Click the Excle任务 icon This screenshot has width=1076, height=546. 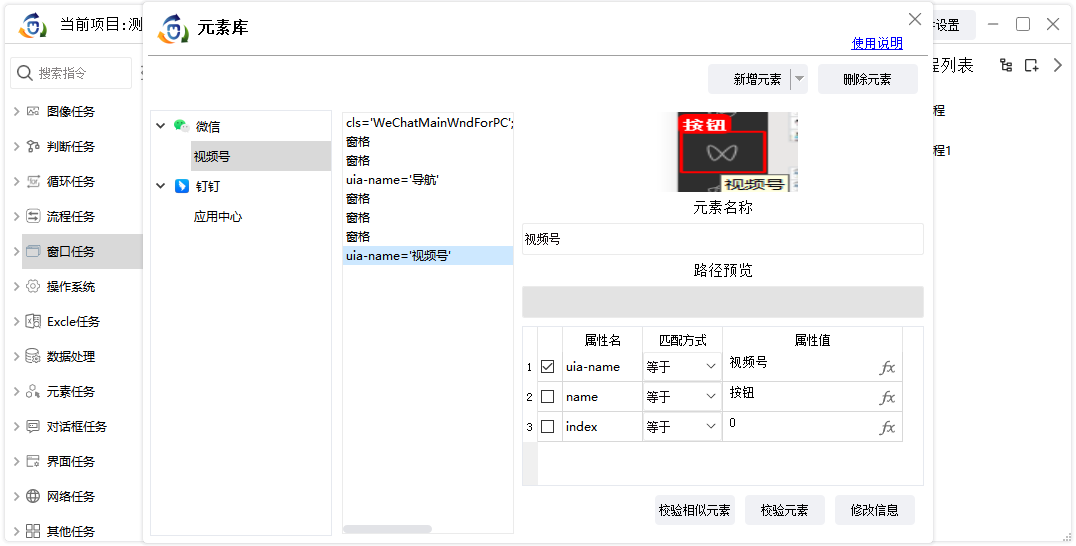point(33,321)
